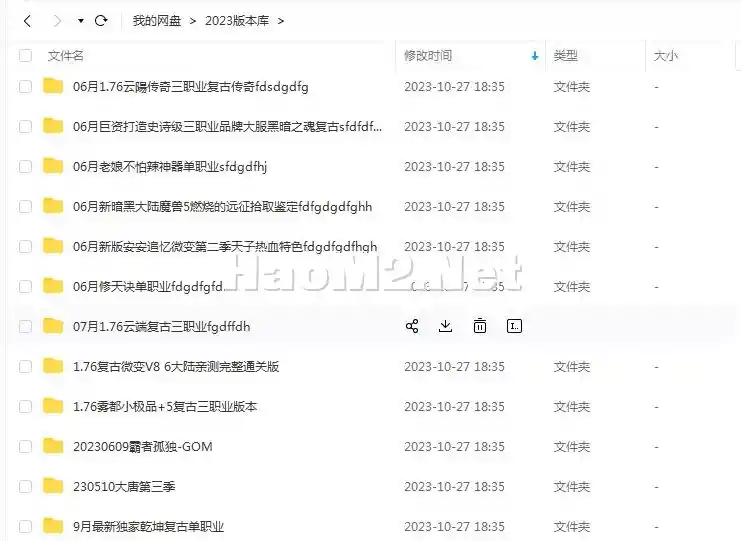The height and width of the screenshot is (541, 741).
Task: Check the box for 06月老娘不怕辣神器单职业
Action: (x=26, y=166)
